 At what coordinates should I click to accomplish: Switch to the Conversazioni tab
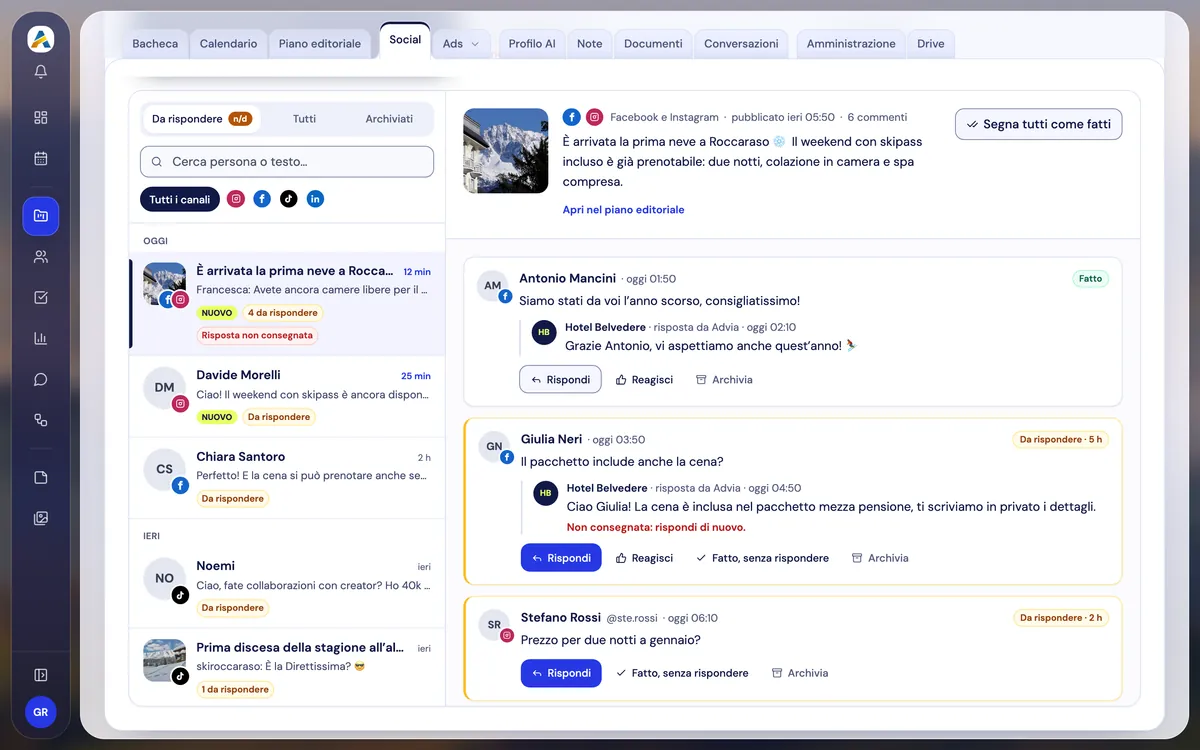[x=741, y=44]
